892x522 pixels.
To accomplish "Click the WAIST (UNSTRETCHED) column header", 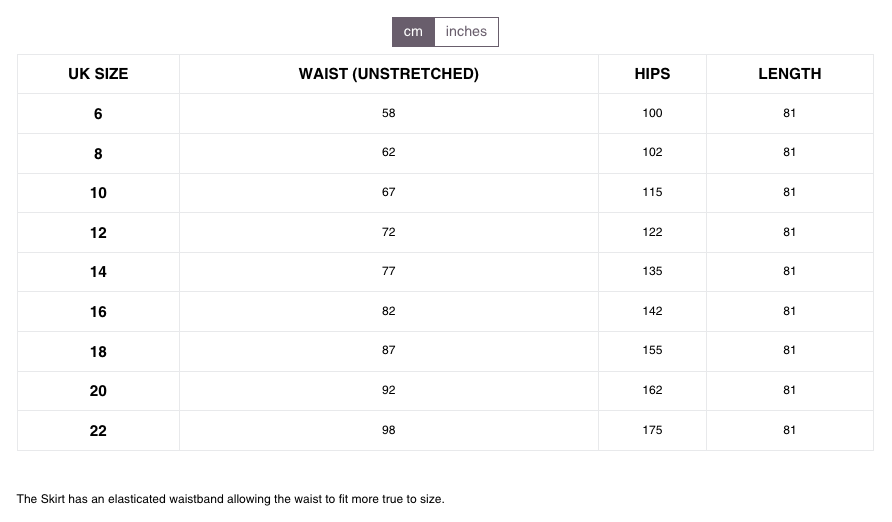I will 389,74.
